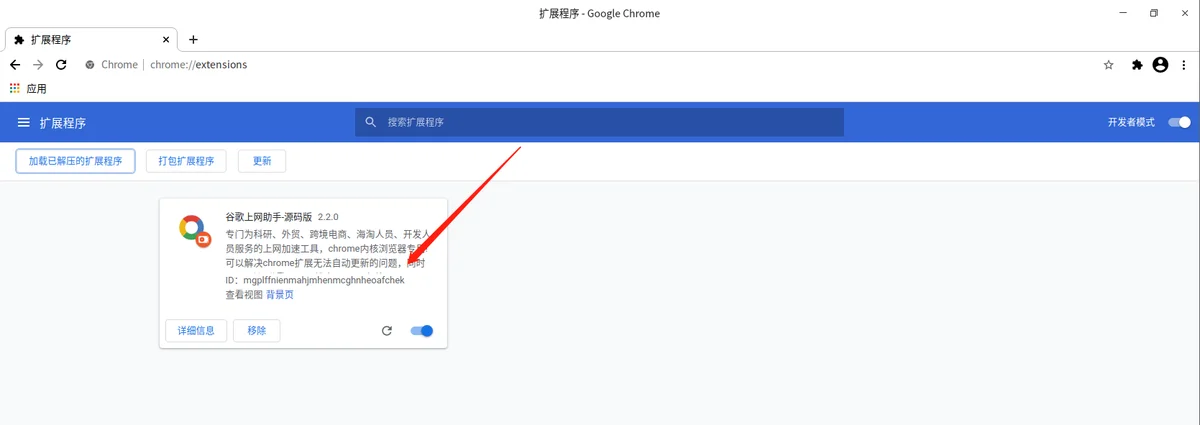Restore down the Chrome window
Viewport: 1200px width, 425px height.
coord(1154,13)
